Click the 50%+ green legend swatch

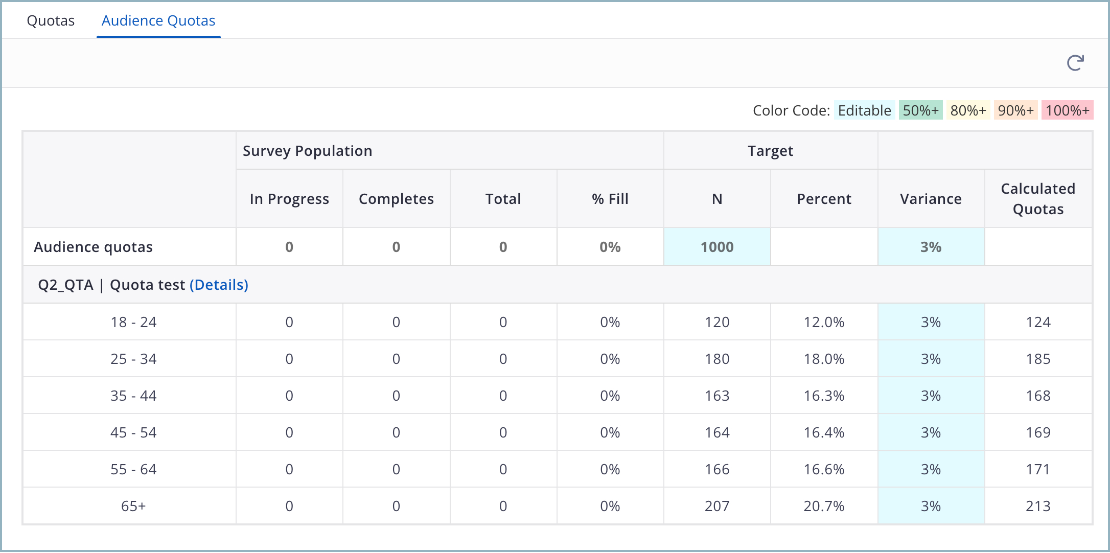point(920,111)
